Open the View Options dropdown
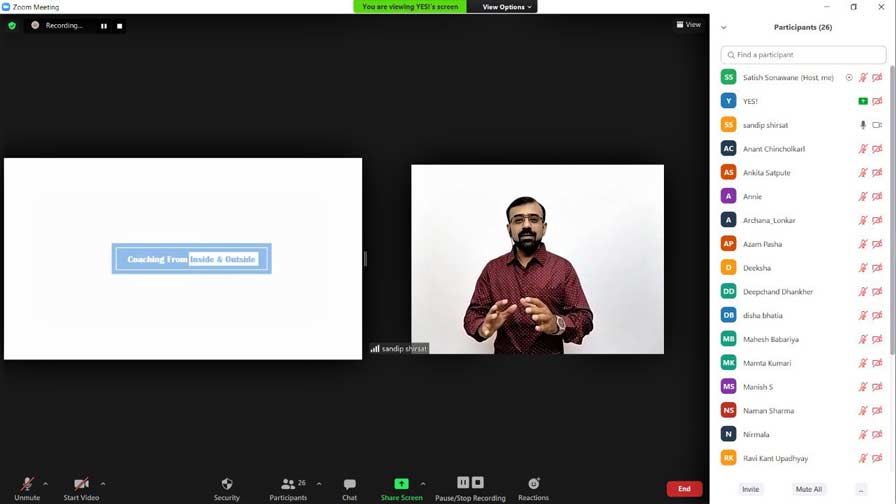The image size is (896, 504). [506, 7]
